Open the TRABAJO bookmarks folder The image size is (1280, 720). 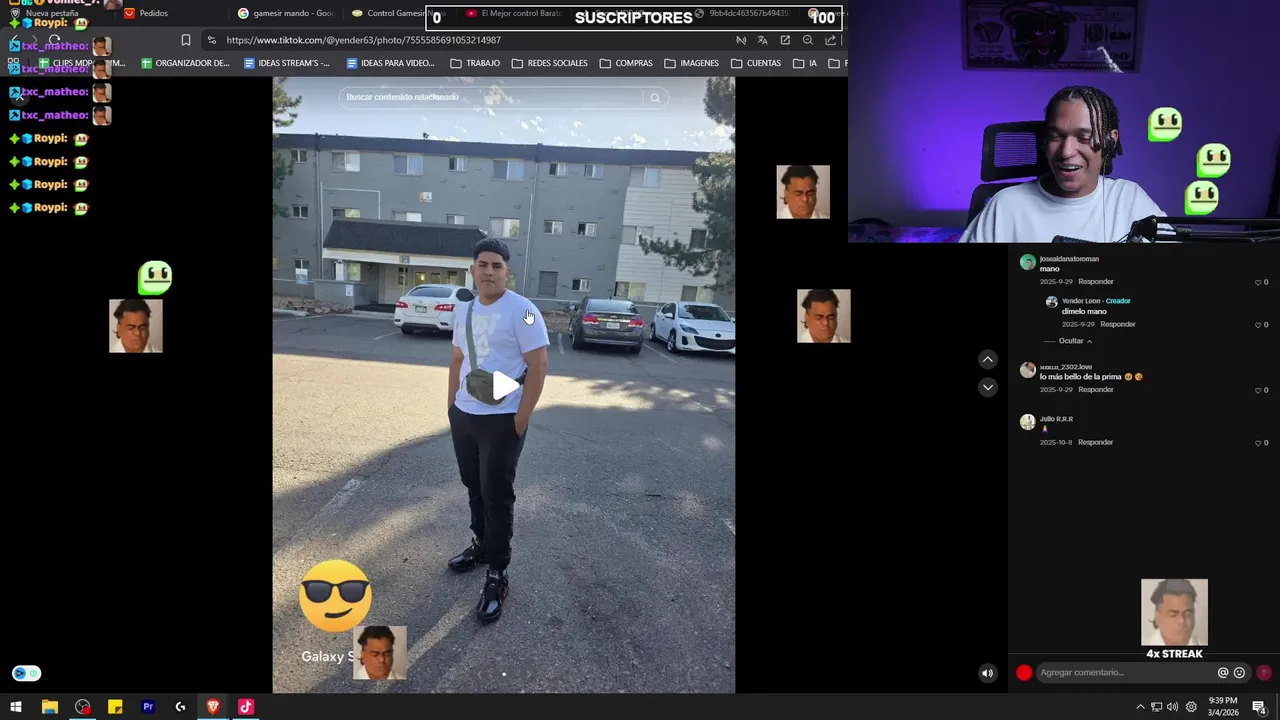click(x=475, y=63)
